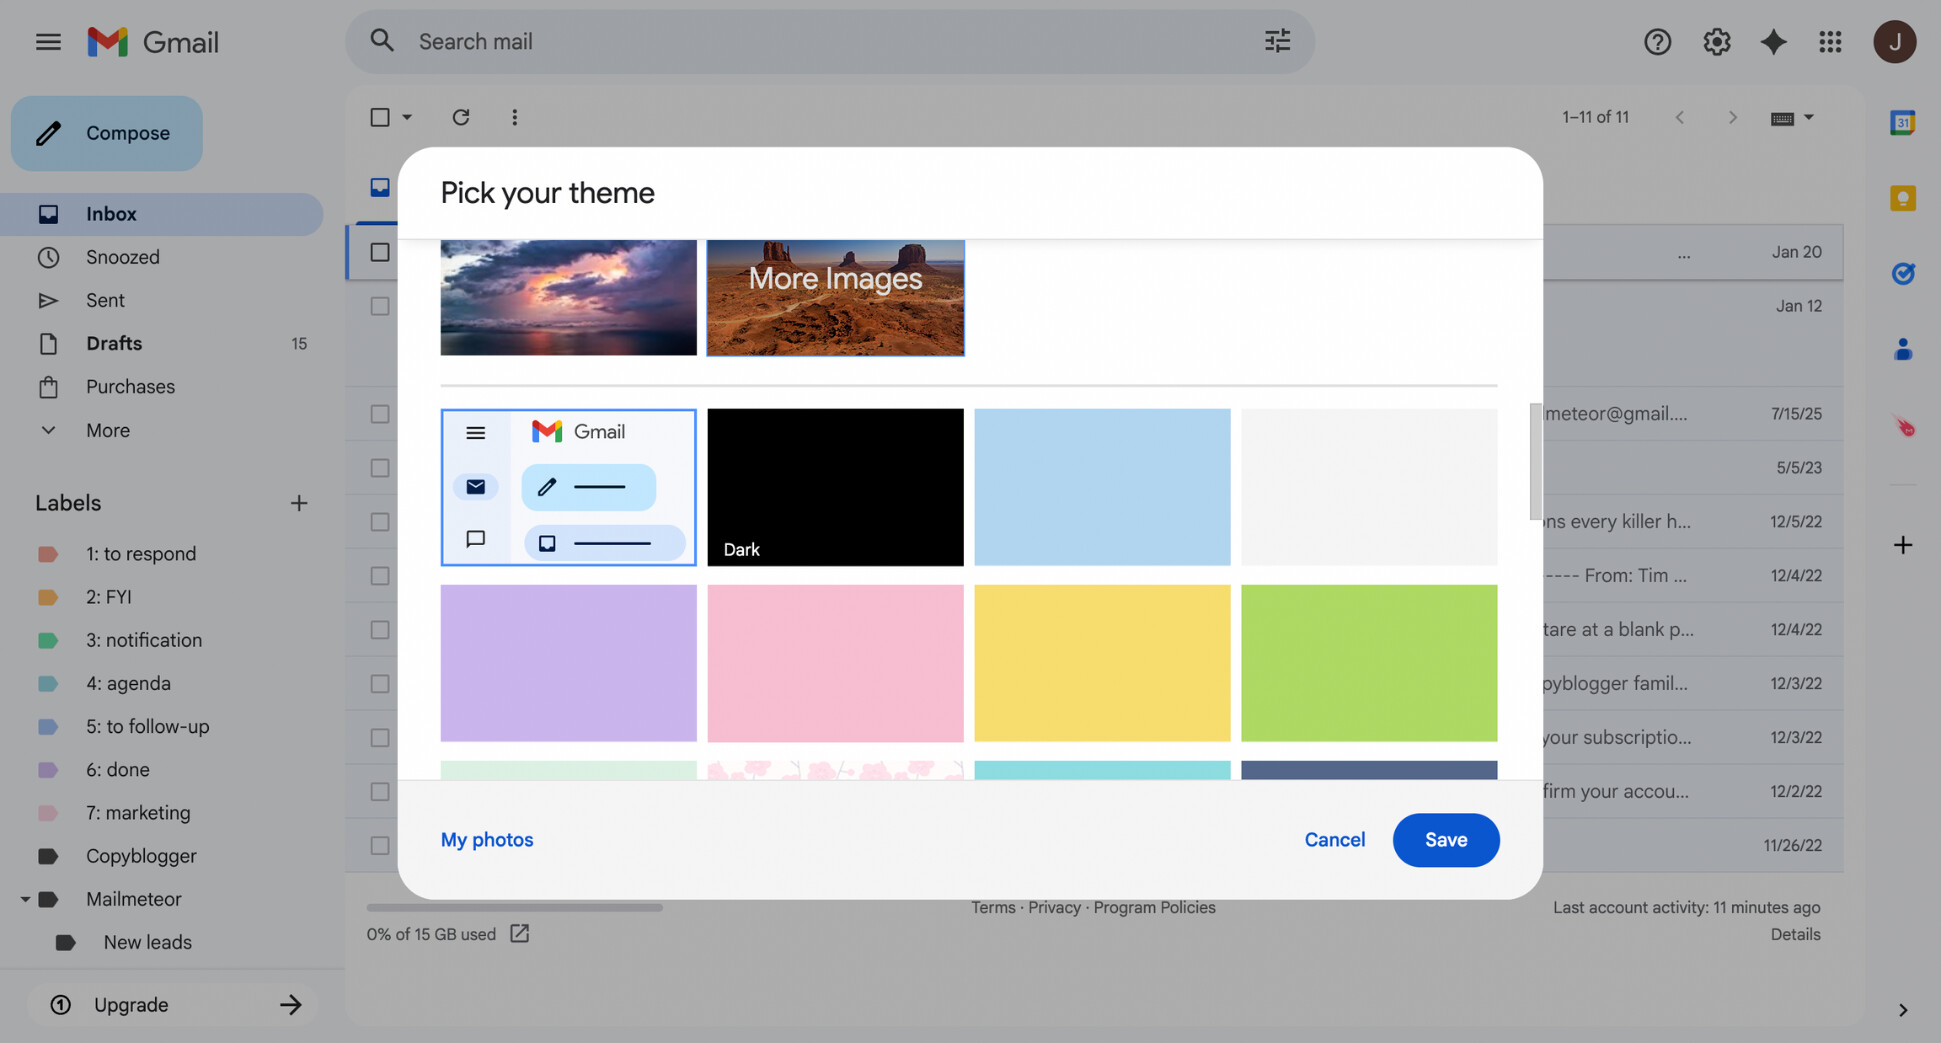Screen dimensions: 1941x1043
Task: Select the pink theme color swatch
Action: 835,663
